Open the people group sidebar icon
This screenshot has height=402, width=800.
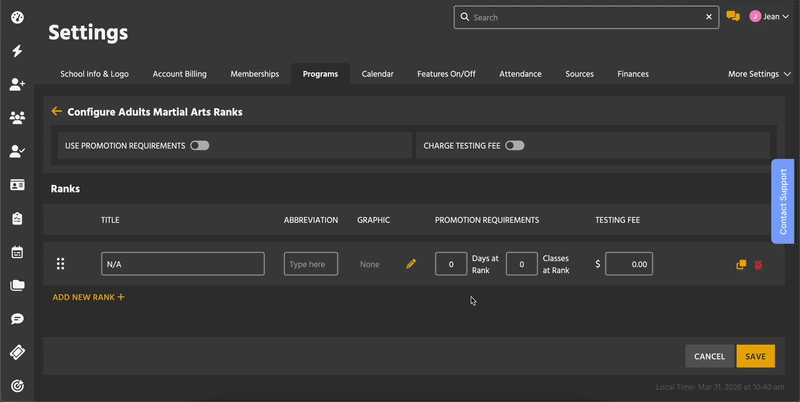(17, 118)
